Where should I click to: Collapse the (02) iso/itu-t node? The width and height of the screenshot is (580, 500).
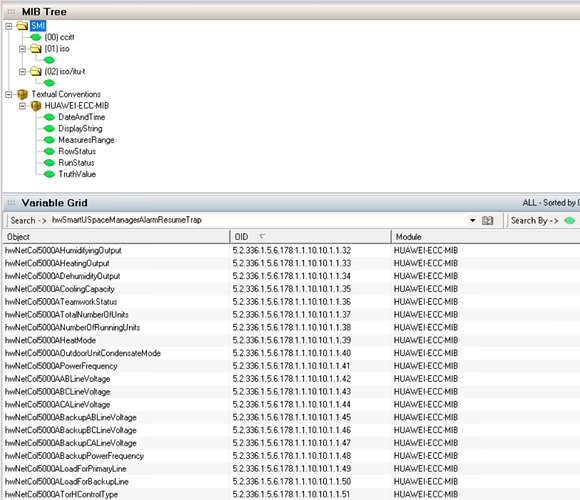point(23,71)
